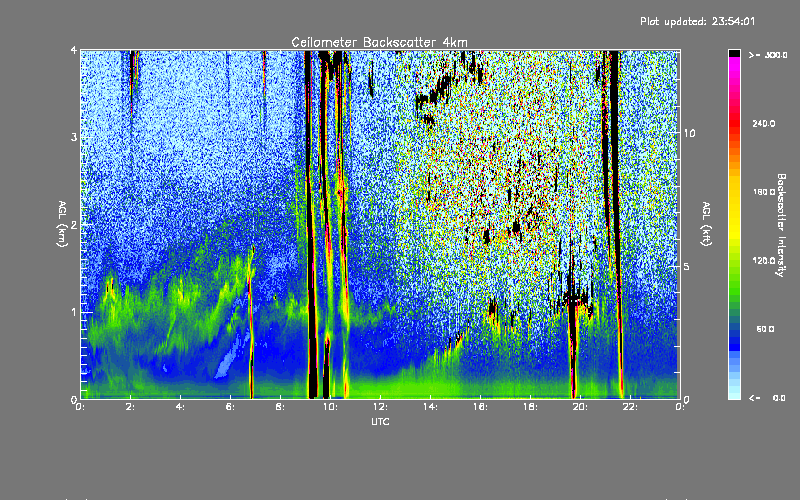Click the magenta segment of the colorbar
This screenshot has width=800, height=500.
coord(734,65)
